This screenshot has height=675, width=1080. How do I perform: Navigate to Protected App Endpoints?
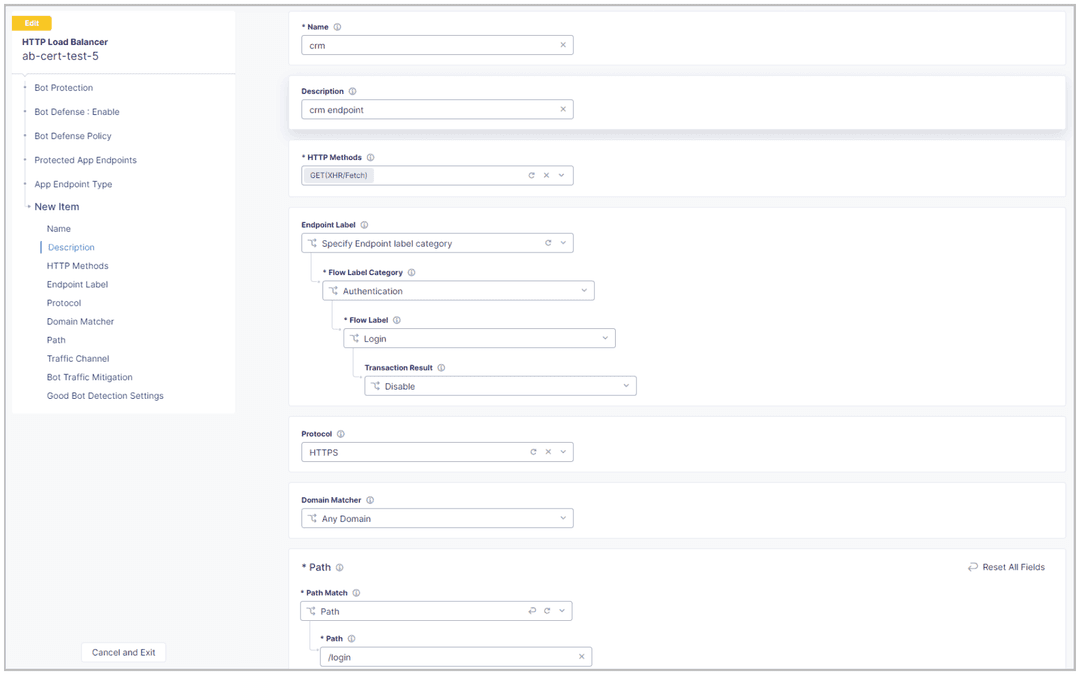(85, 160)
